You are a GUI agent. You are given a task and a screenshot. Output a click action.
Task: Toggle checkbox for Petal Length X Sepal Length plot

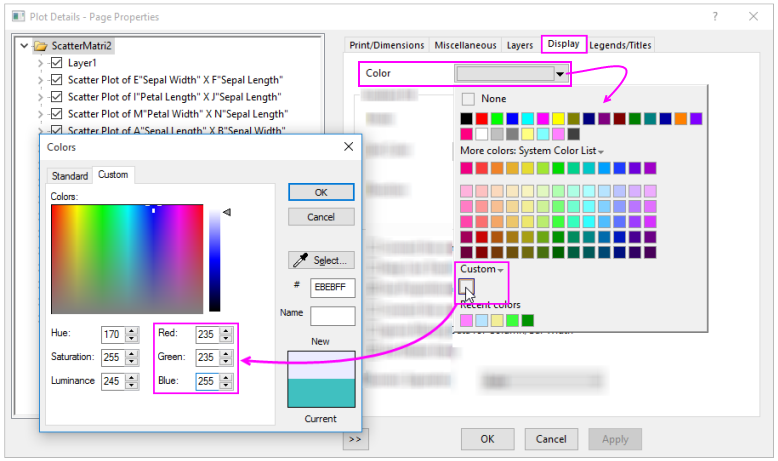(x=57, y=97)
